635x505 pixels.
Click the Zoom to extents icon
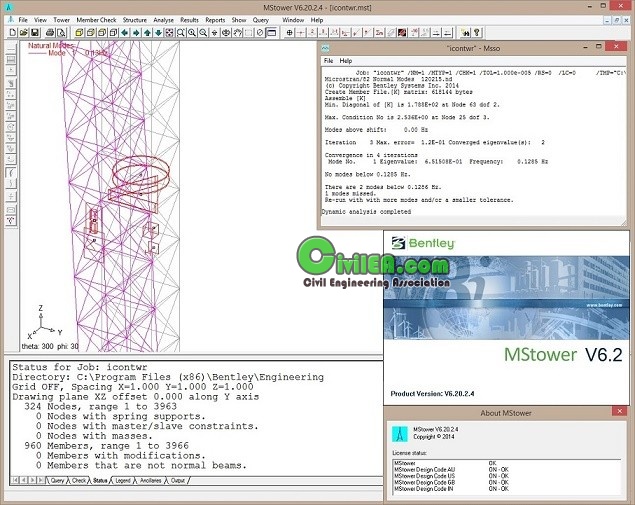point(169,33)
